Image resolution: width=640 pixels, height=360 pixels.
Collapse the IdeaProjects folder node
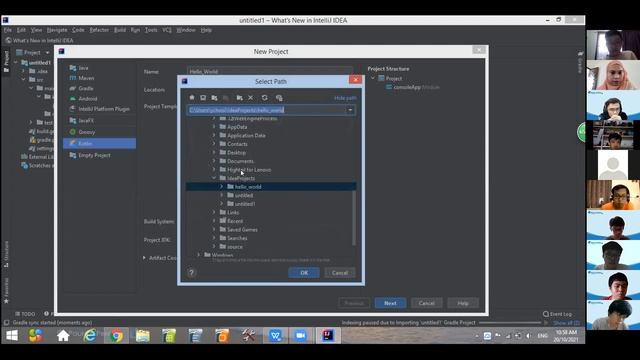[x=214, y=178]
